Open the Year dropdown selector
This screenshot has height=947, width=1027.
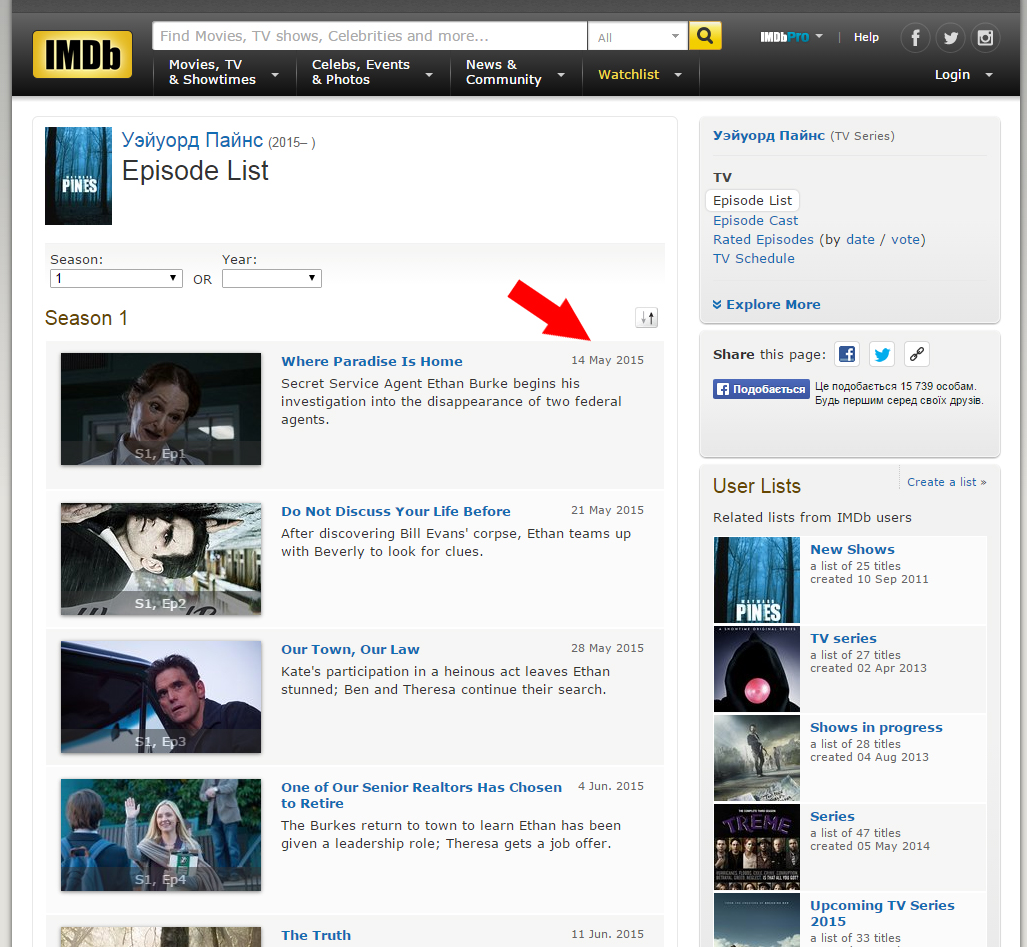(271, 279)
